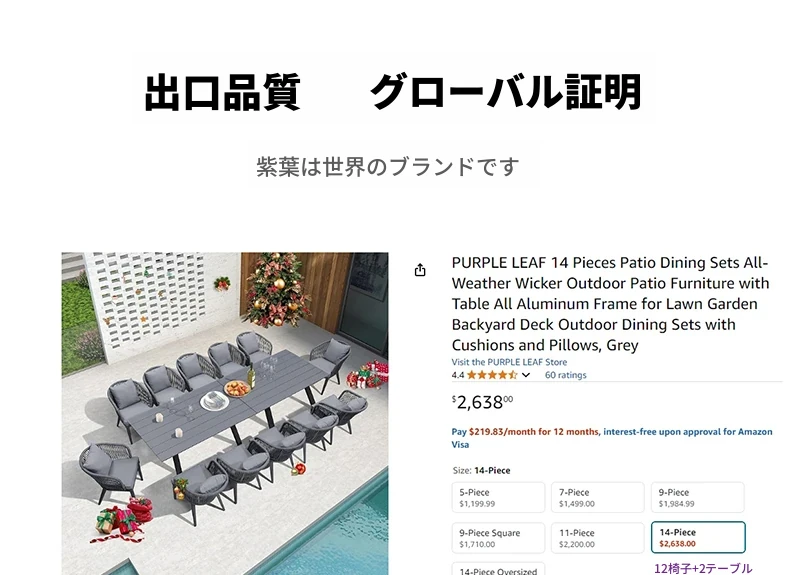Open the interest-free Amazon Visa offer link
The width and height of the screenshot is (790, 575).
click(x=612, y=438)
